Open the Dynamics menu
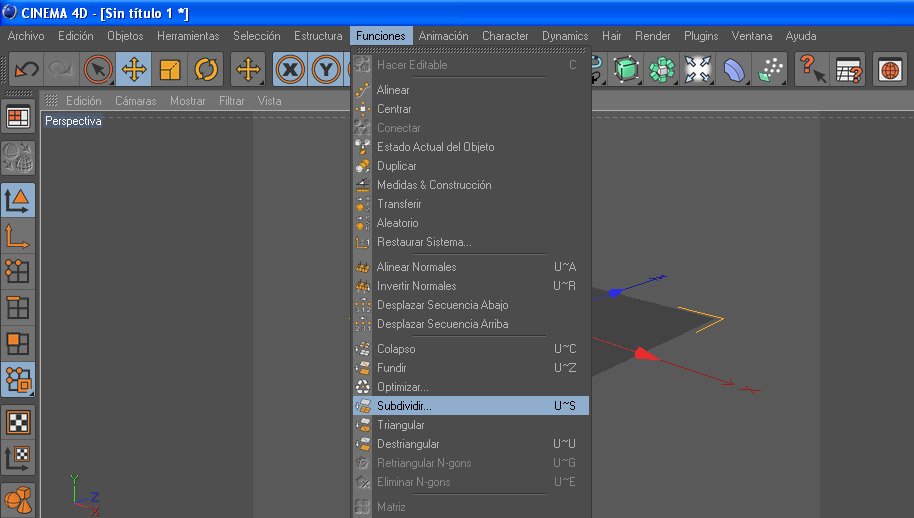This screenshot has height=518, width=914. click(x=565, y=36)
